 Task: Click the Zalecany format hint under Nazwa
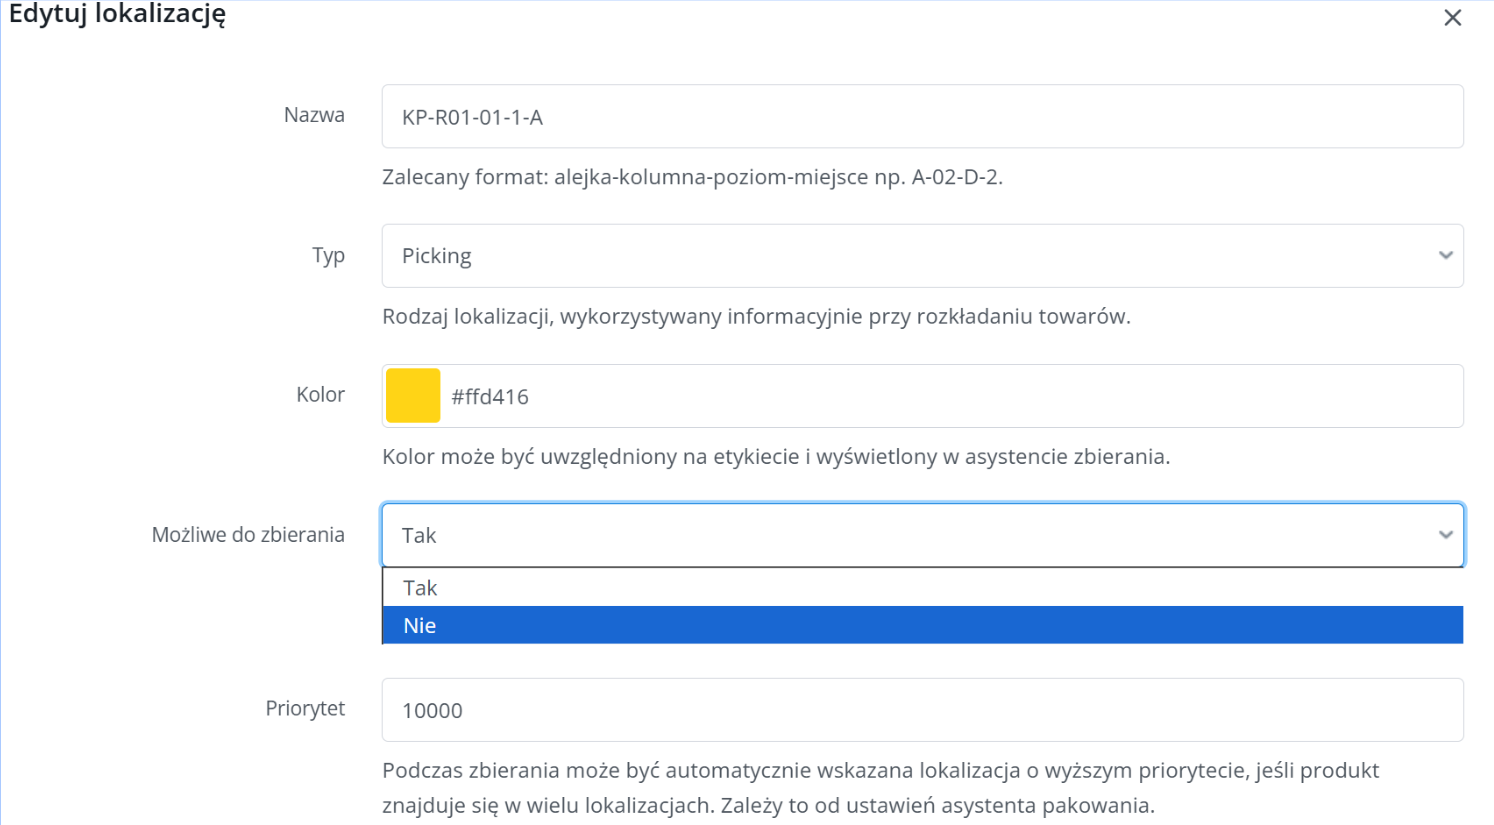tap(692, 177)
